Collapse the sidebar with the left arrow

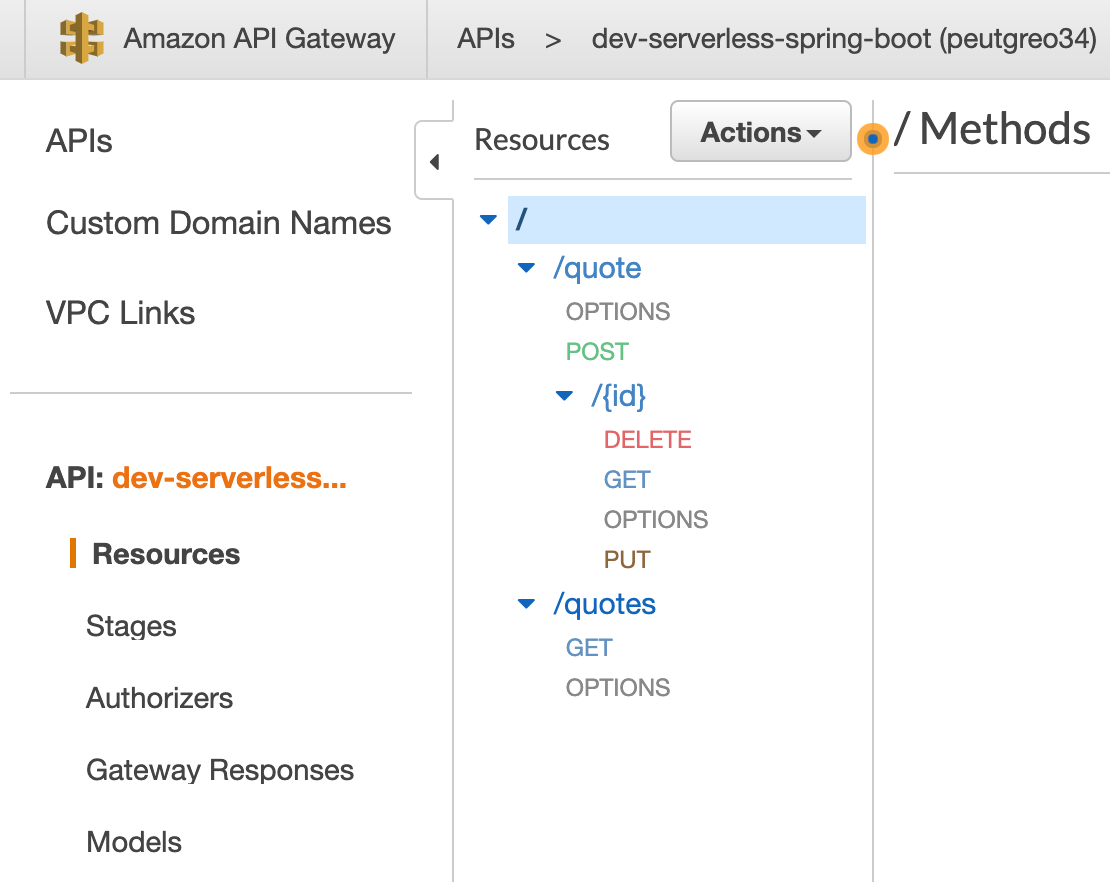[x=434, y=161]
